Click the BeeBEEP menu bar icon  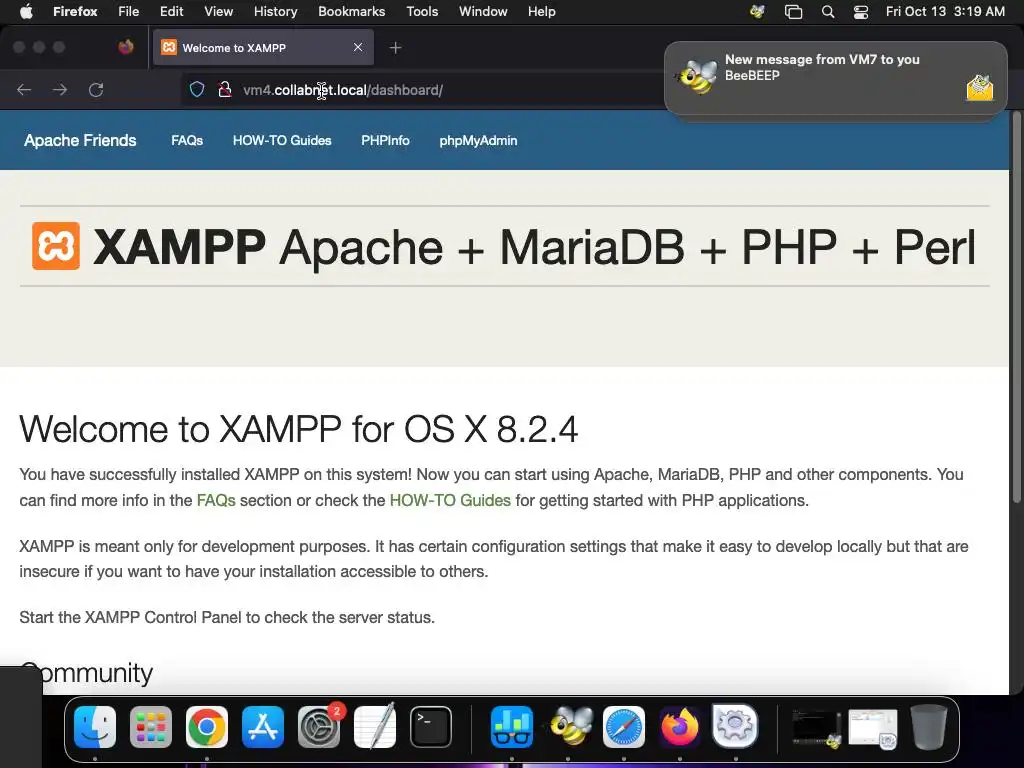coord(758,11)
